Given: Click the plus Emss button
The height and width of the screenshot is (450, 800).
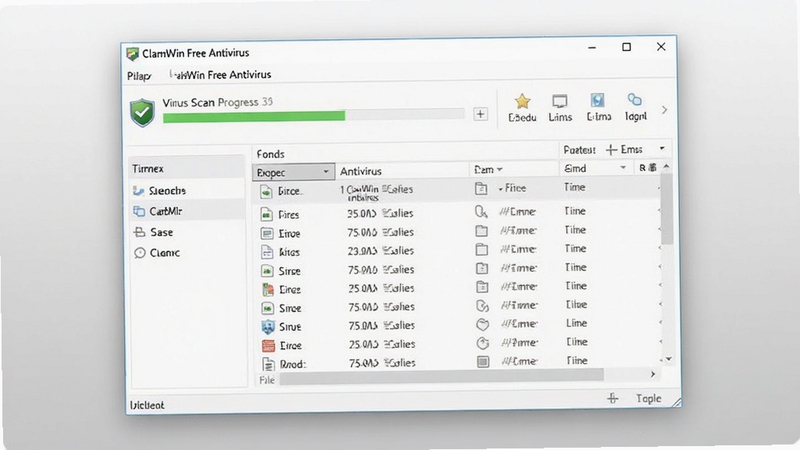Looking at the screenshot, I should pyautogui.click(x=624, y=149).
